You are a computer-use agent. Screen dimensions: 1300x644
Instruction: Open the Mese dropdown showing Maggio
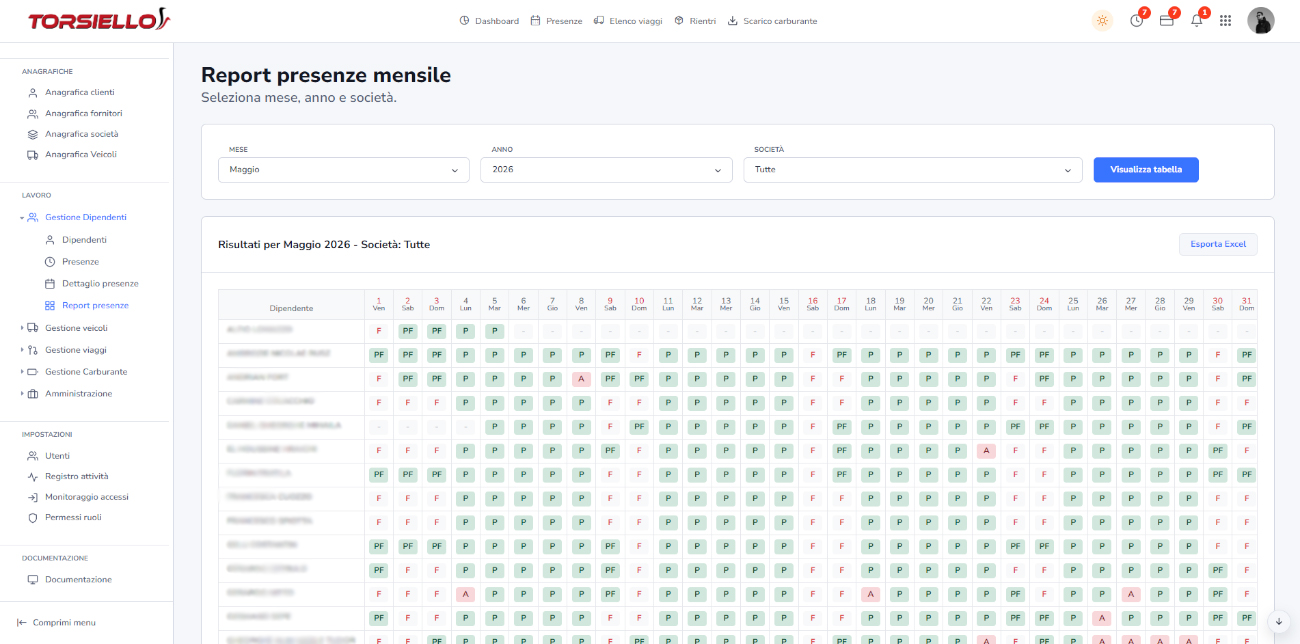coord(344,170)
